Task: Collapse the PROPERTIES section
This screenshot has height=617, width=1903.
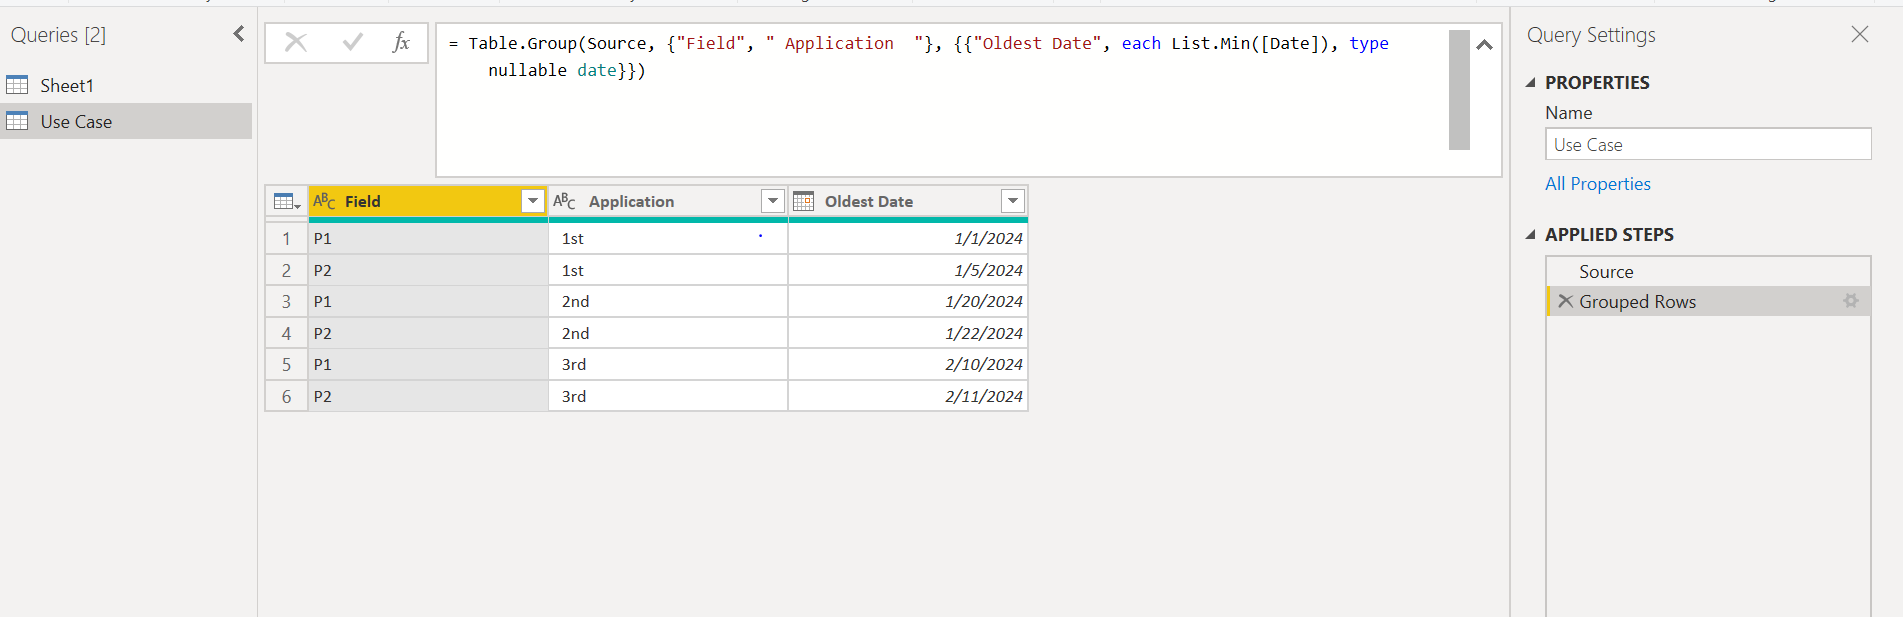Action: point(1530,83)
